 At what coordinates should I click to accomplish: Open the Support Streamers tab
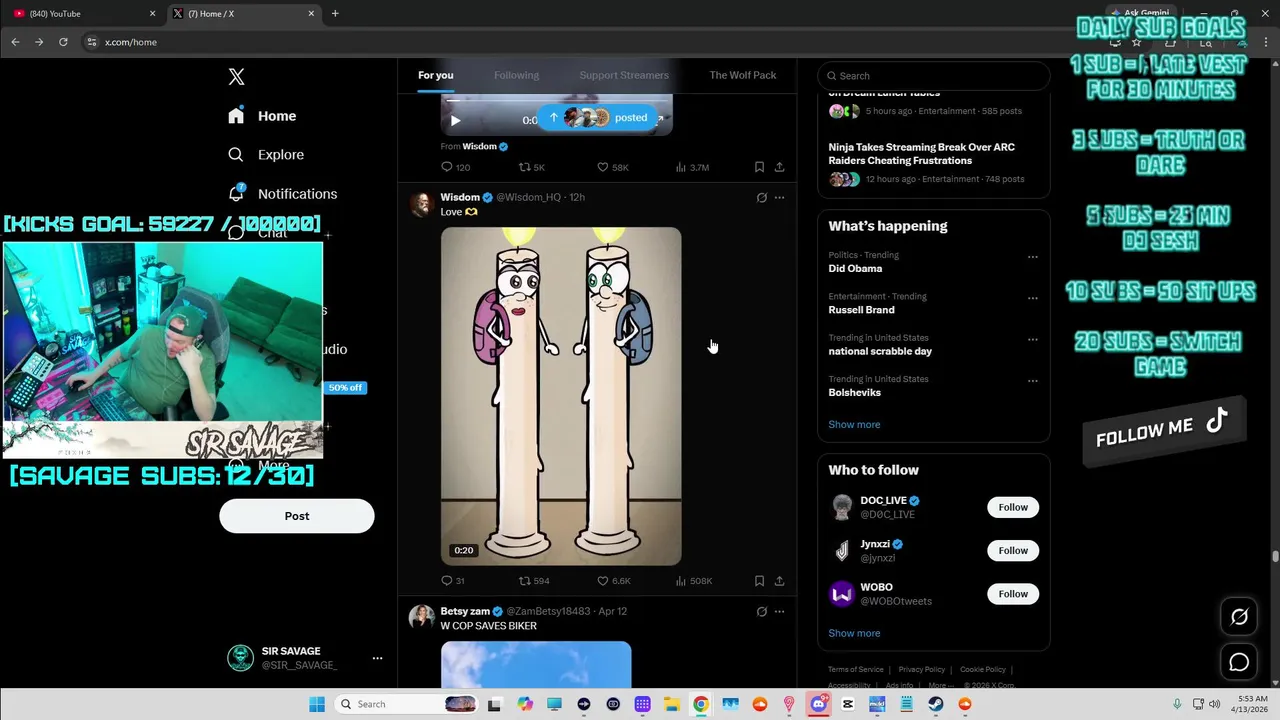pos(624,75)
